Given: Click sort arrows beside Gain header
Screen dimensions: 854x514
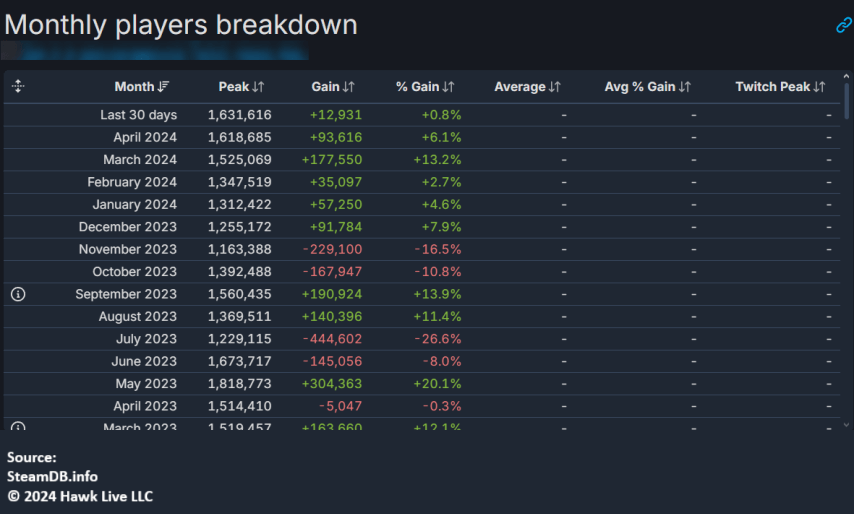Looking at the screenshot, I should click(348, 87).
